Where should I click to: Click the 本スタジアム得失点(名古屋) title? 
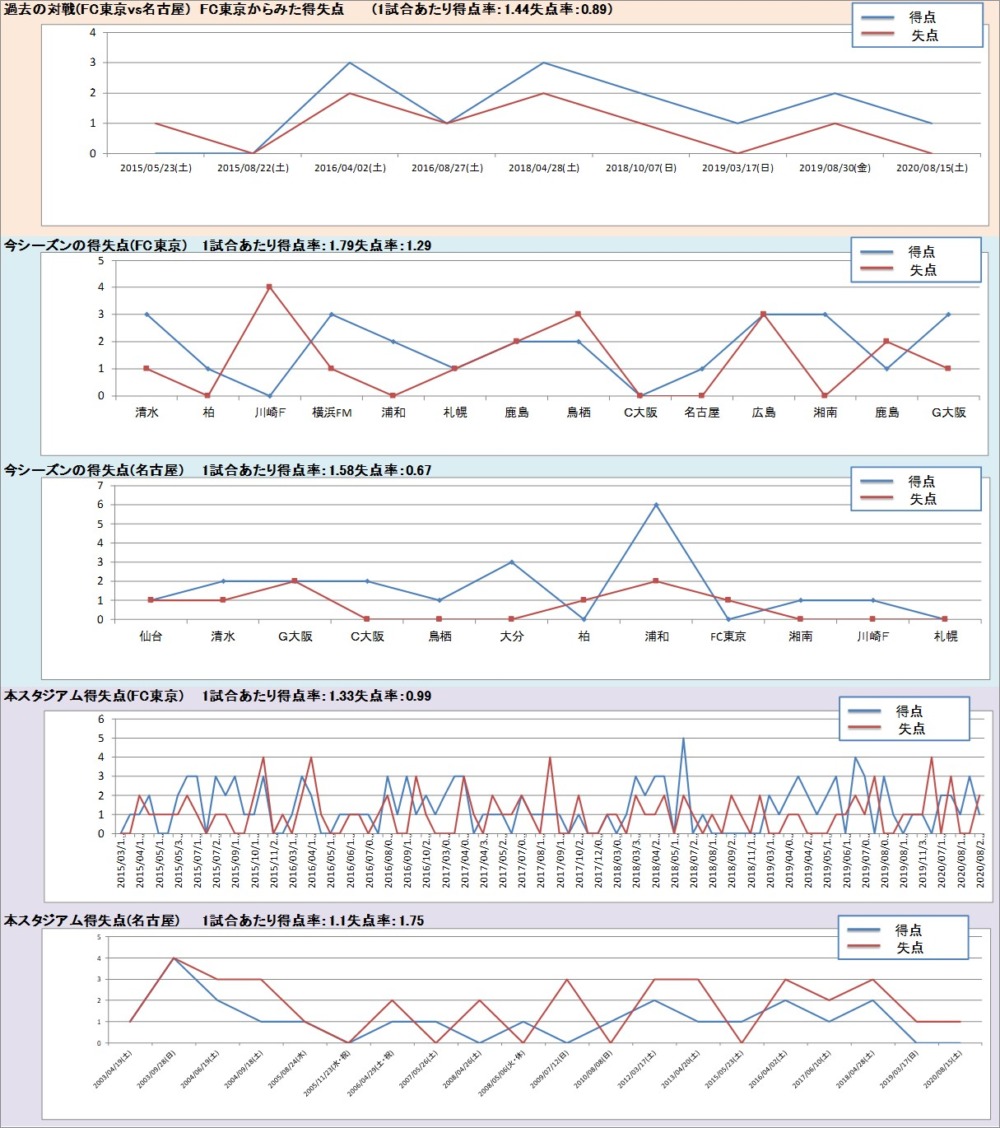tap(96, 921)
